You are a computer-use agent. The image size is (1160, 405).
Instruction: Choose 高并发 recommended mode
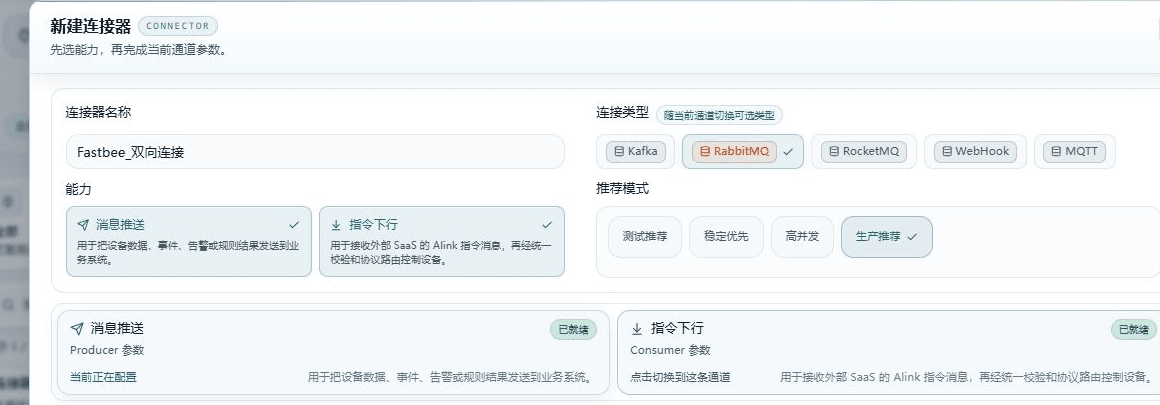[802, 237]
